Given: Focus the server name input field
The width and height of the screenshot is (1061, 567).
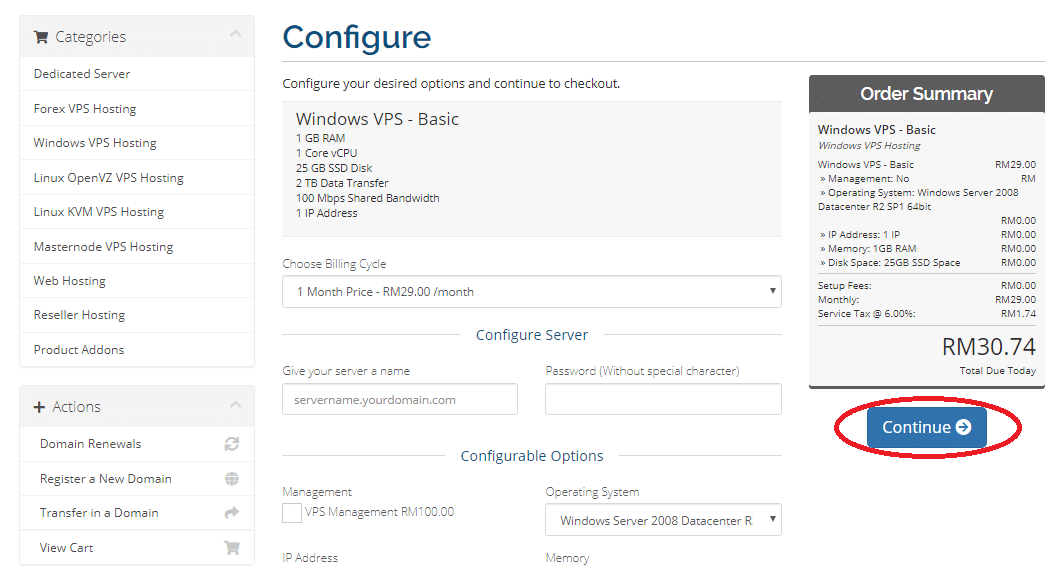Looking at the screenshot, I should (x=400, y=399).
